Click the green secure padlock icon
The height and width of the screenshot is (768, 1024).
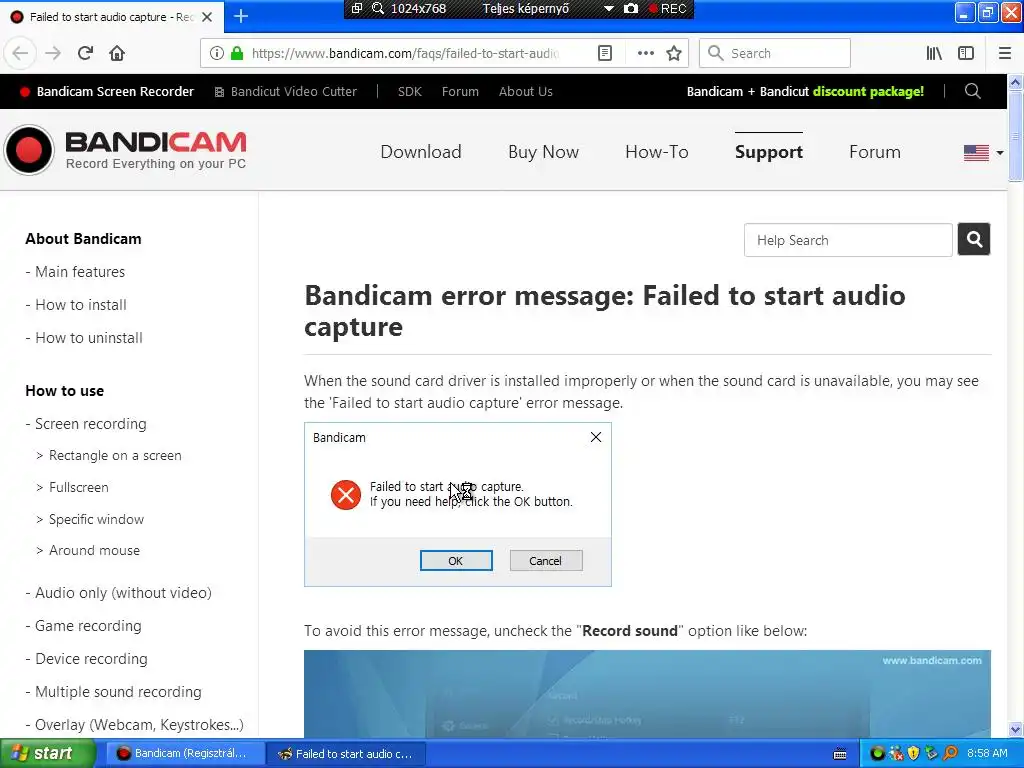236,53
